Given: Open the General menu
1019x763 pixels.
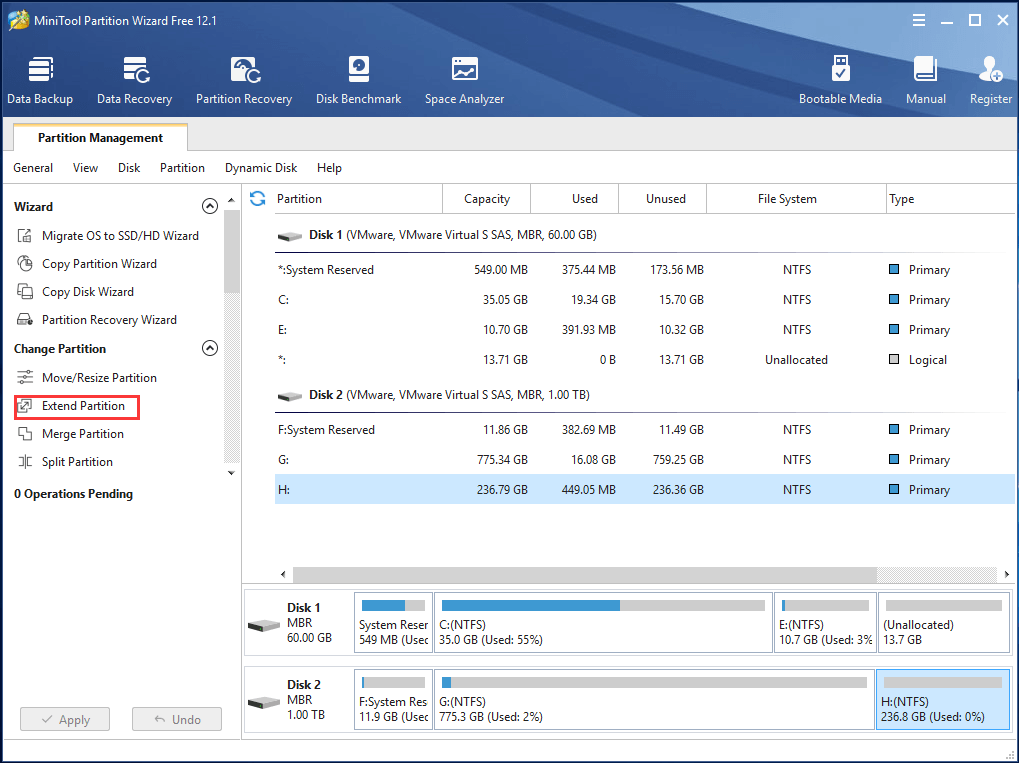Looking at the screenshot, I should click(33, 168).
